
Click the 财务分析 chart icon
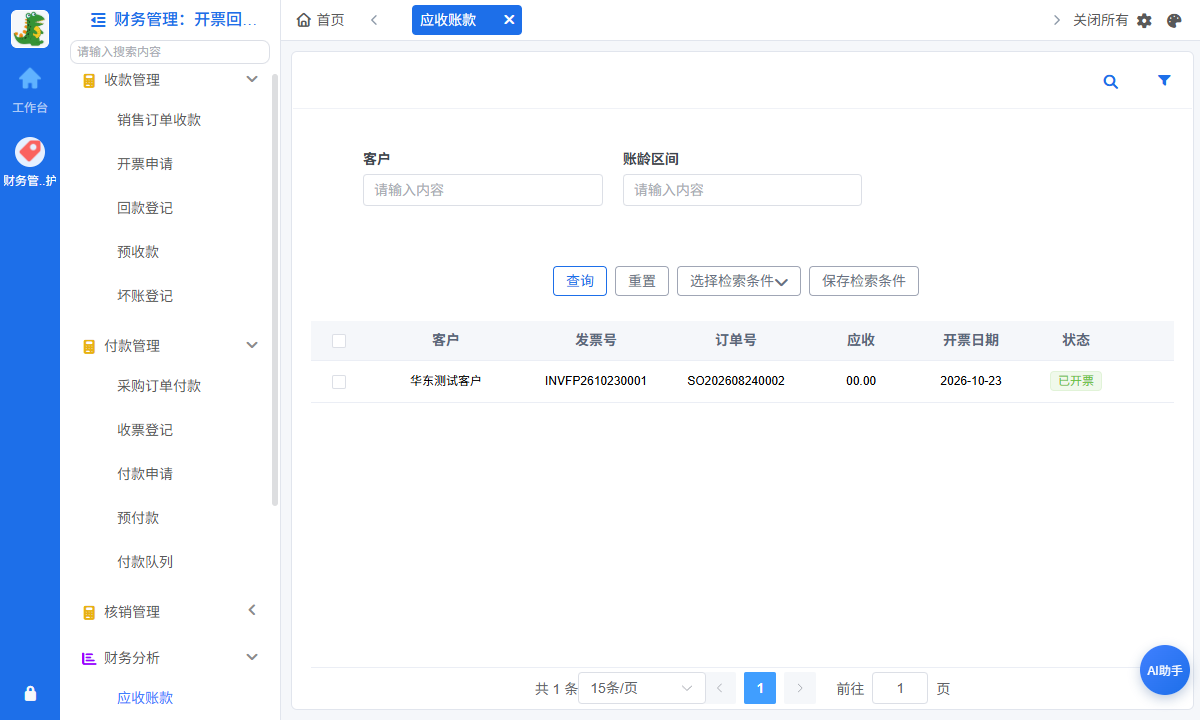click(x=89, y=658)
